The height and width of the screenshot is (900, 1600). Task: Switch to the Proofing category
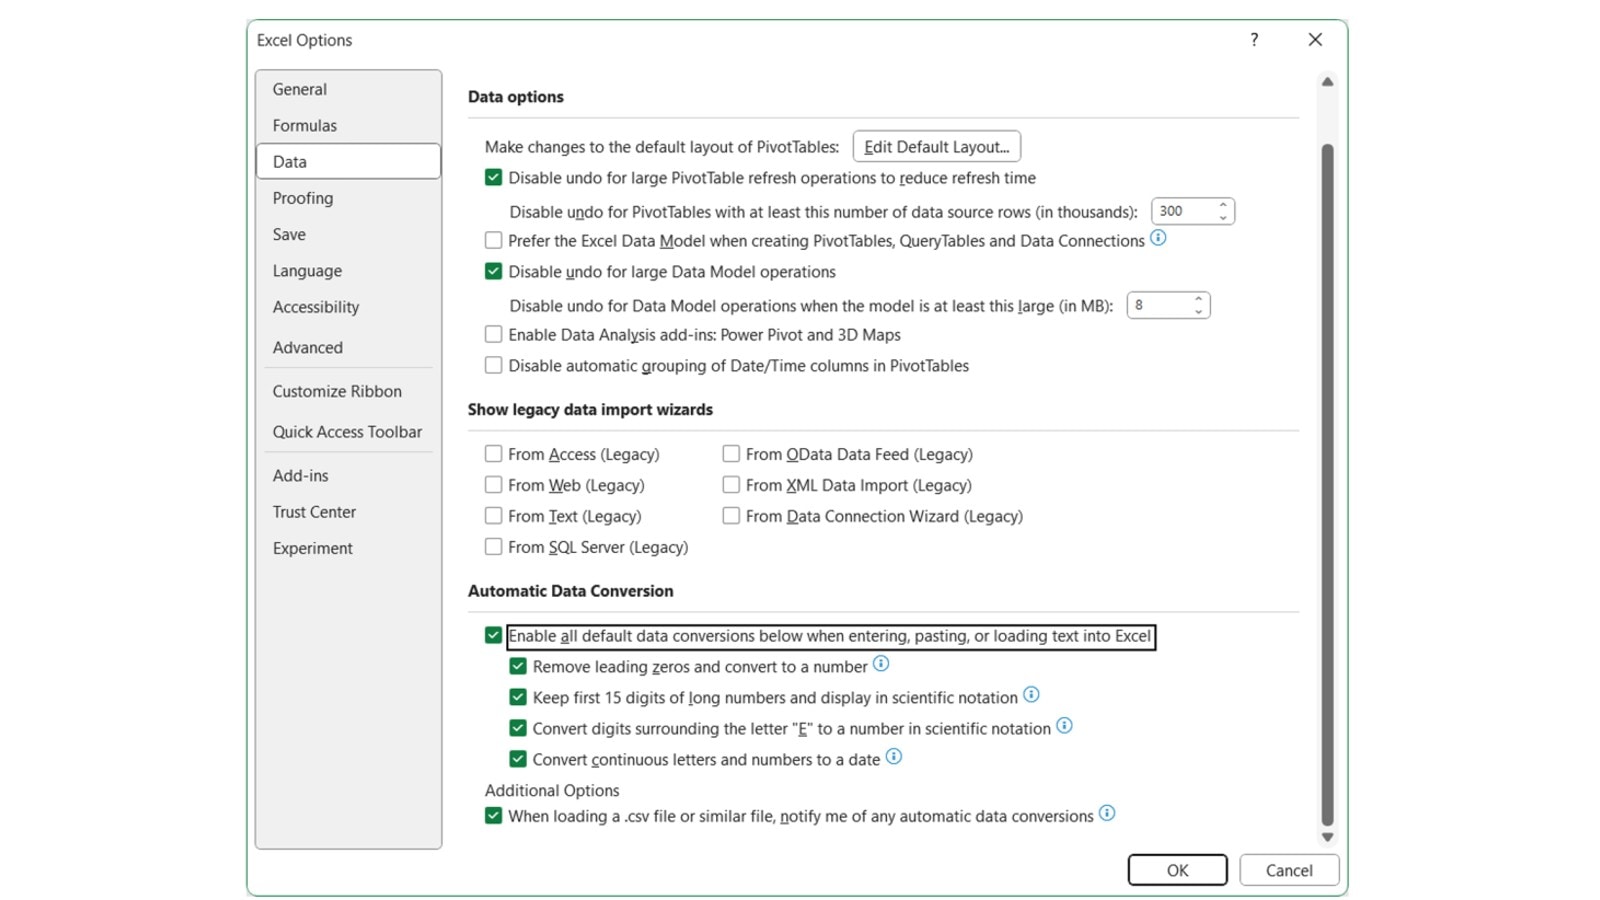303,198
